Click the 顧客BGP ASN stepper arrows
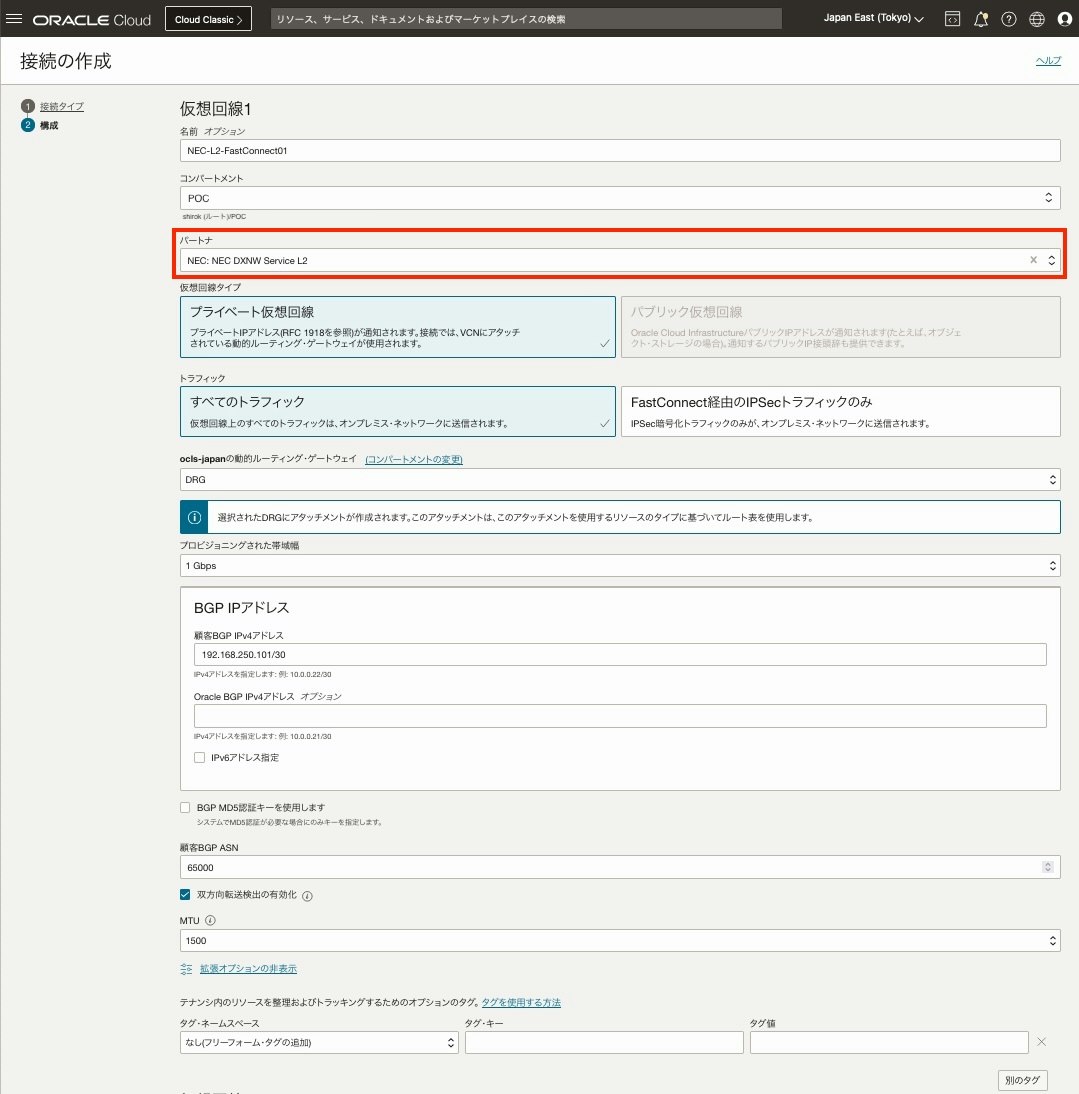 [1048, 867]
